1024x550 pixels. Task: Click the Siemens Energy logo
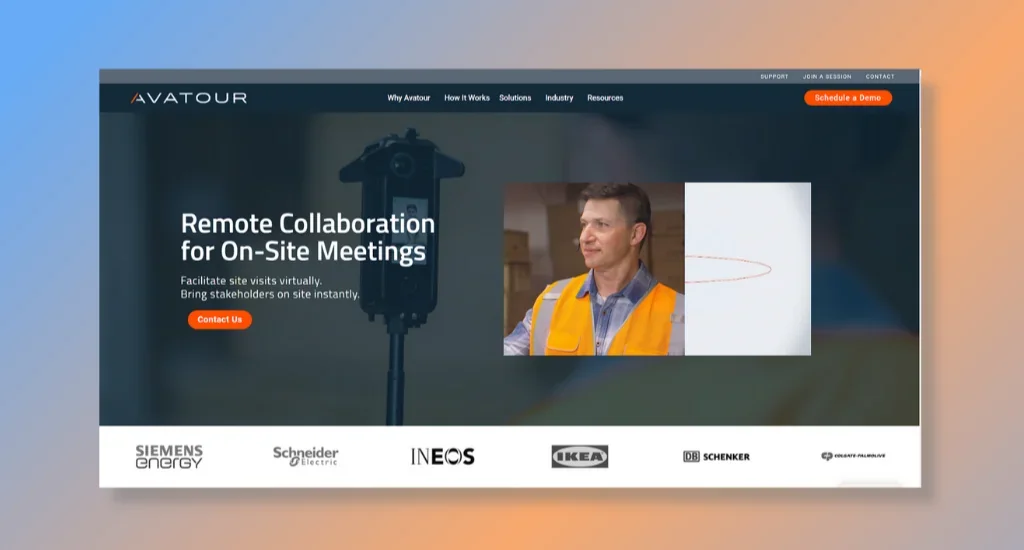(169, 457)
